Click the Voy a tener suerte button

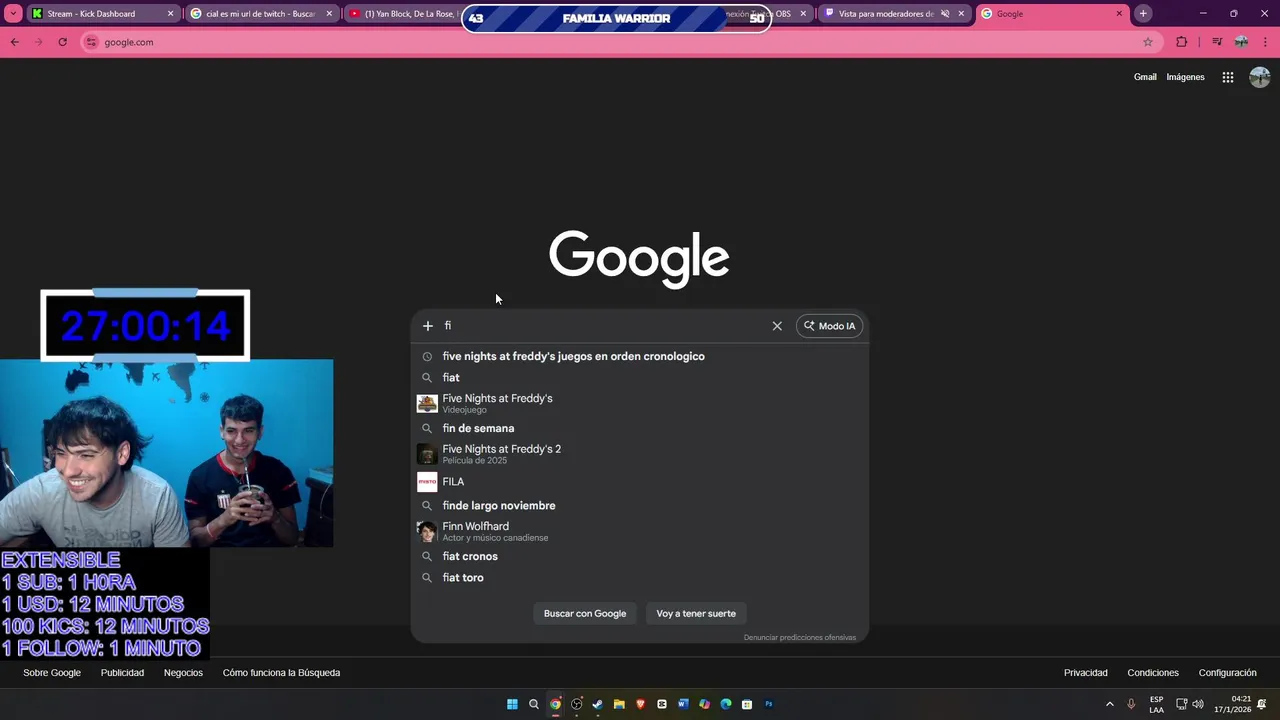(696, 613)
